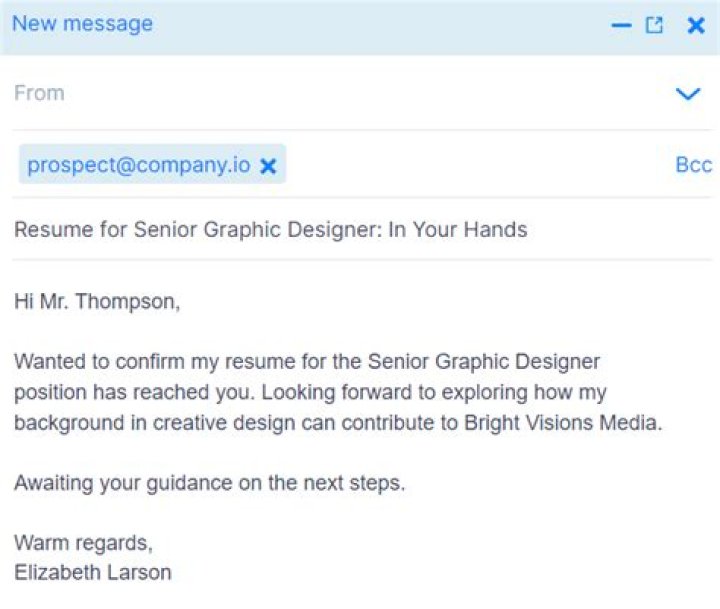Place cursor in the 'Hi Mr. Thompson,' greeting

(97, 301)
